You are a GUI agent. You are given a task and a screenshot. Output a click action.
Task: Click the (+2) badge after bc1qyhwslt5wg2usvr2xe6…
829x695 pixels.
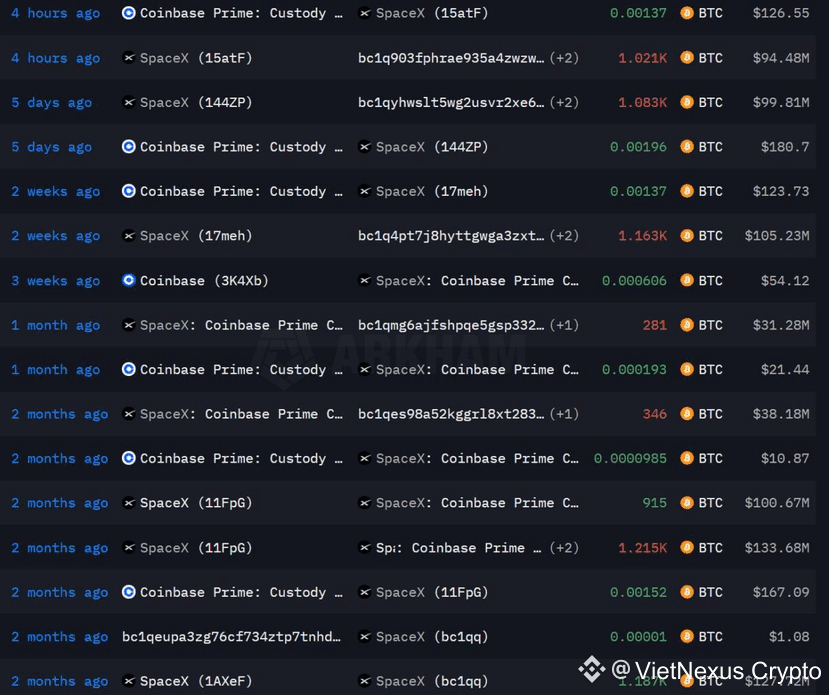click(564, 102)
